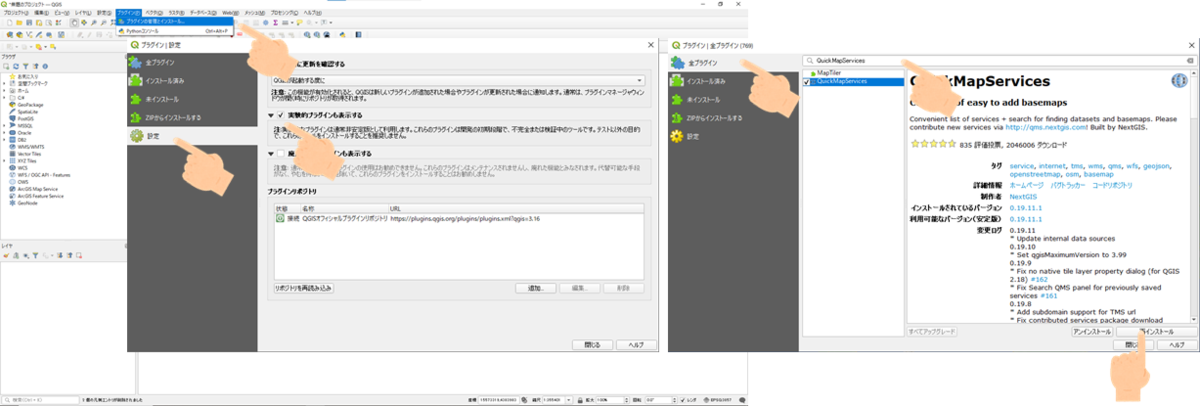The width and height of the screenshot is (1200, 406).
Task: Expand the ホーム browser tree item
Action: [x=4, y=91]
